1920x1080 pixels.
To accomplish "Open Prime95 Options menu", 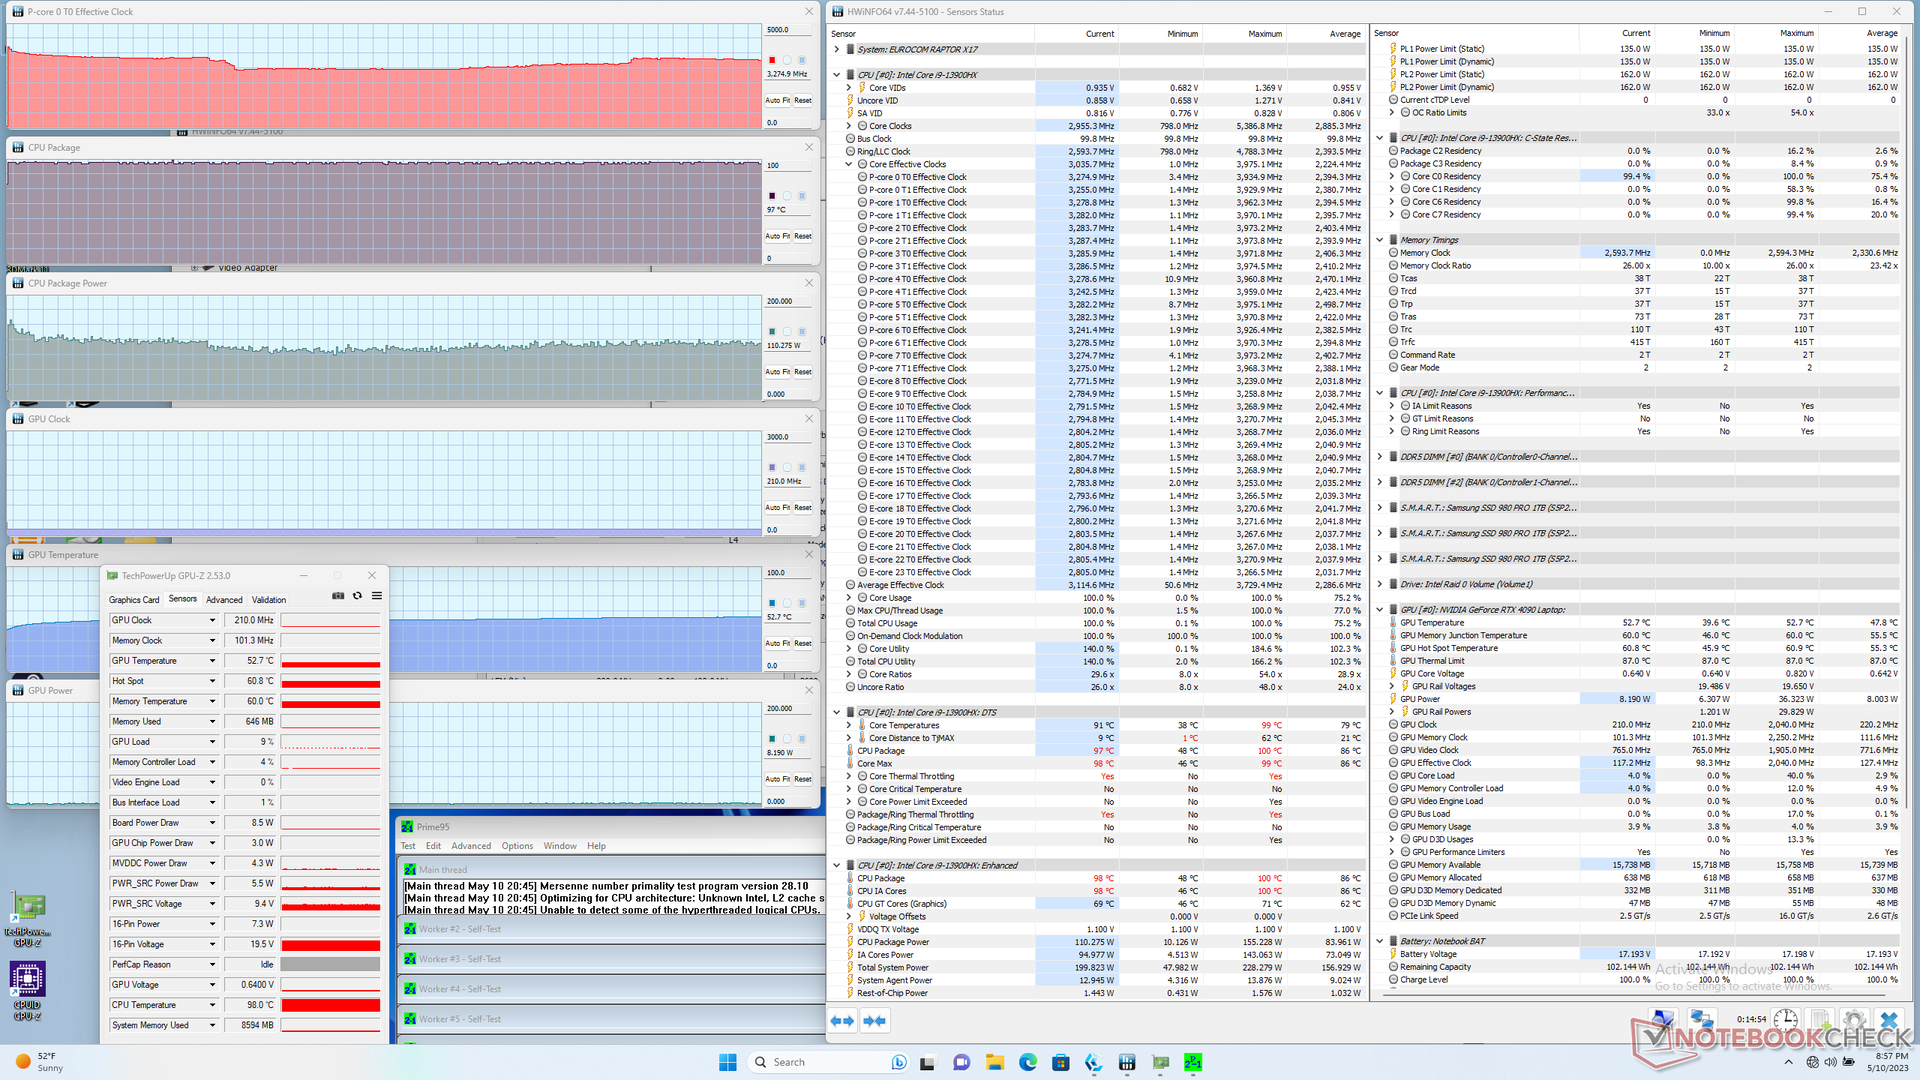I will tap(517, 846).
